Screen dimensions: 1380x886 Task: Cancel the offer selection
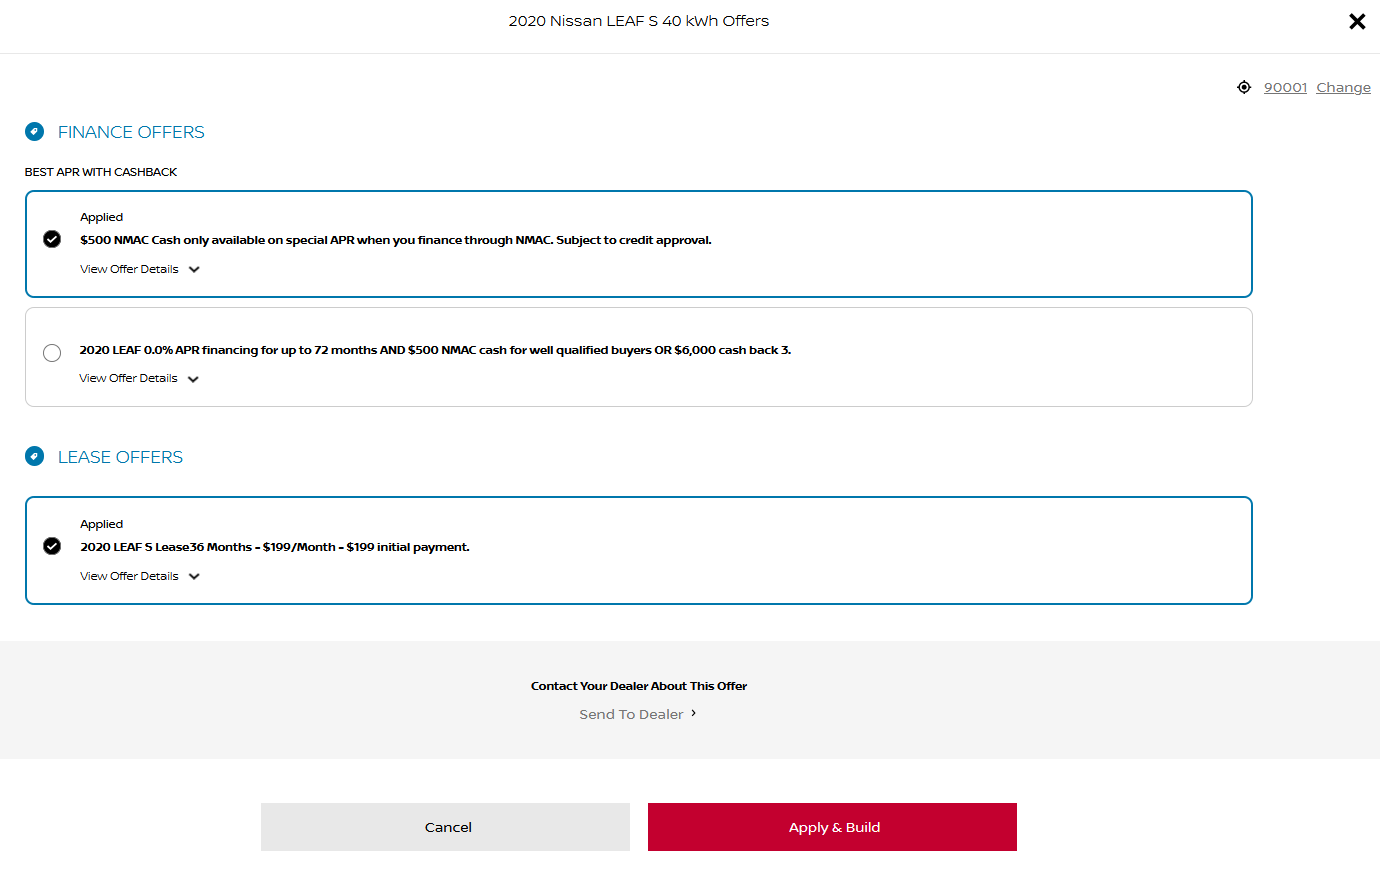(445, 827)
